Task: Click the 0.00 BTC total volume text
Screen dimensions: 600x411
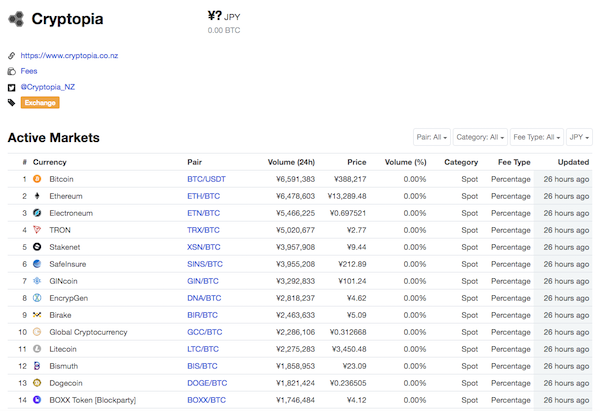Action: click(x=224, y=30)
